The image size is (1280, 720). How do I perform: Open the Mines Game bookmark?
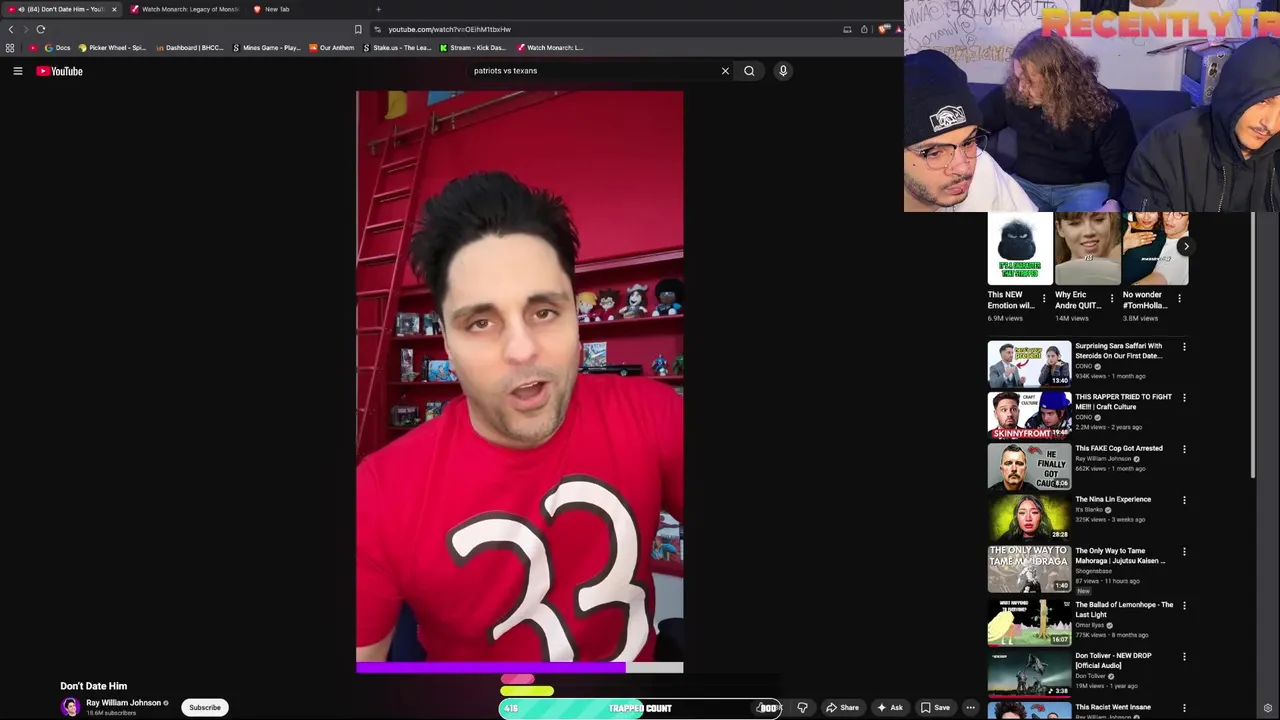(266, 47)
